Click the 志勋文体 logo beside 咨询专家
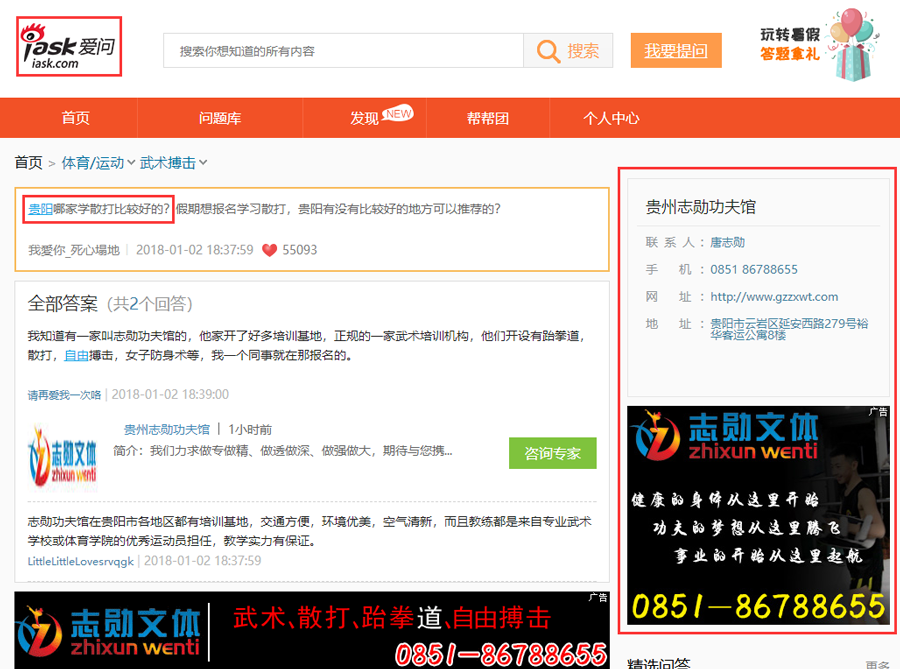The image size is (900, 669). pos(63,458)
